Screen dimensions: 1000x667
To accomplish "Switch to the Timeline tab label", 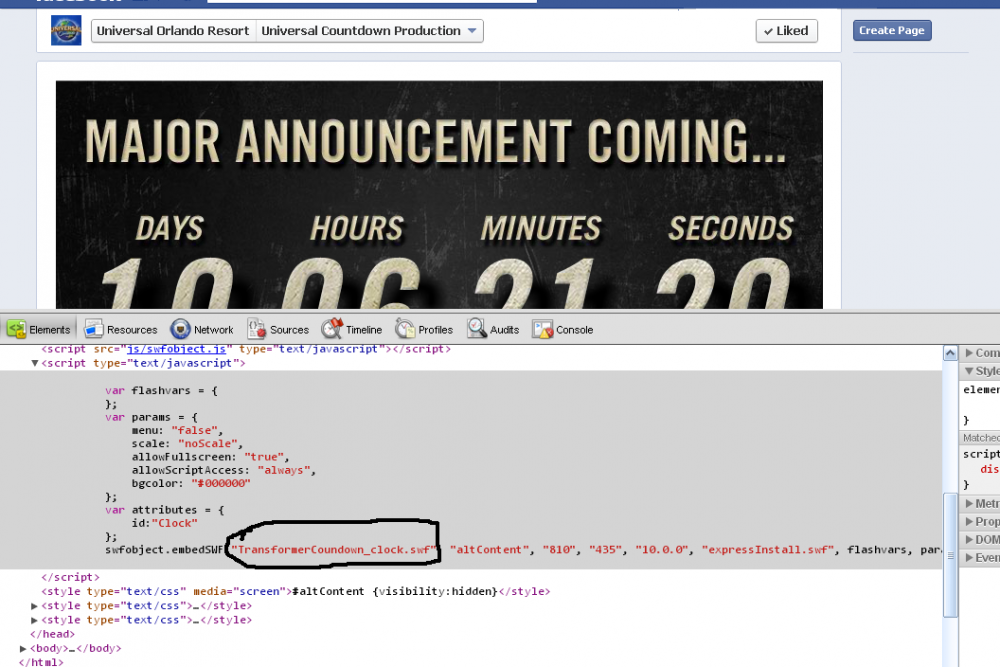I will click(364, 330).
